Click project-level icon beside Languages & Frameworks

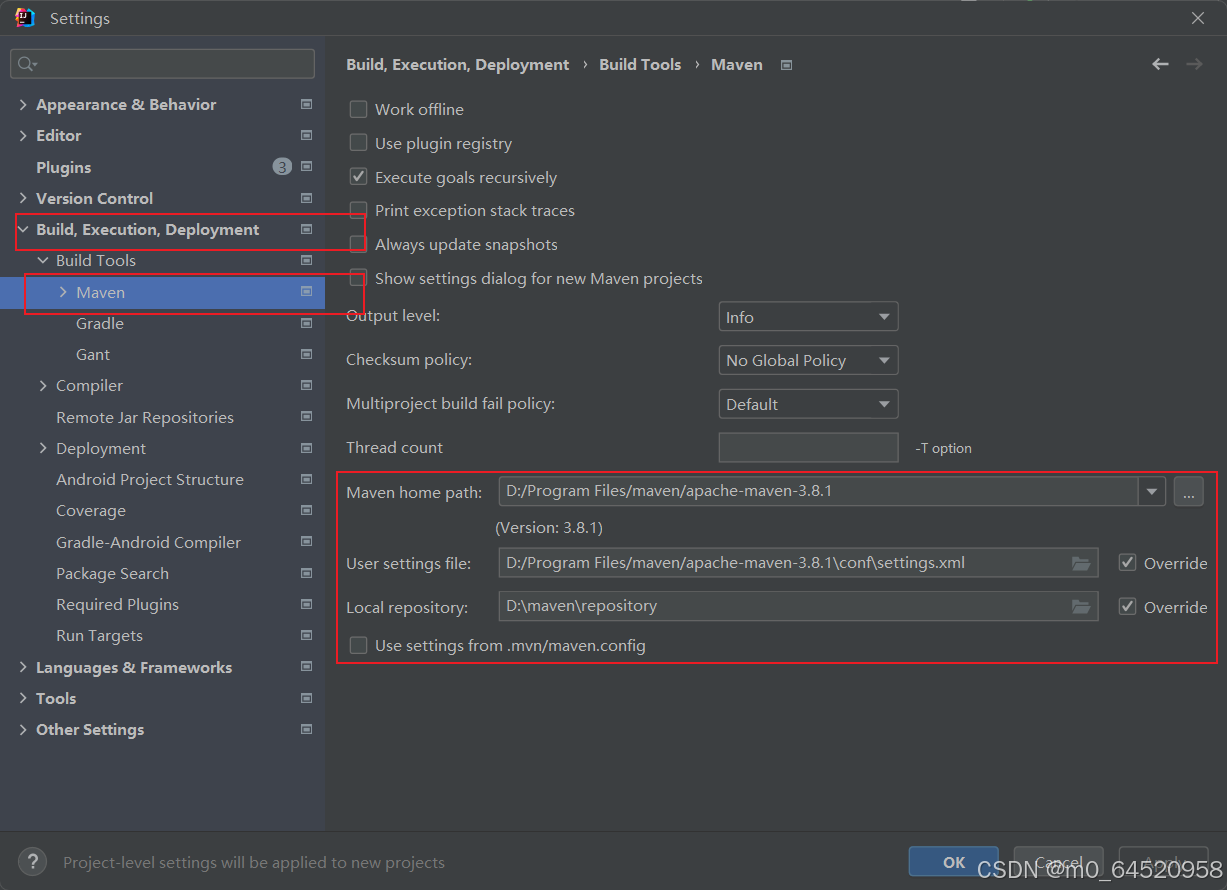tap(306, 667)
